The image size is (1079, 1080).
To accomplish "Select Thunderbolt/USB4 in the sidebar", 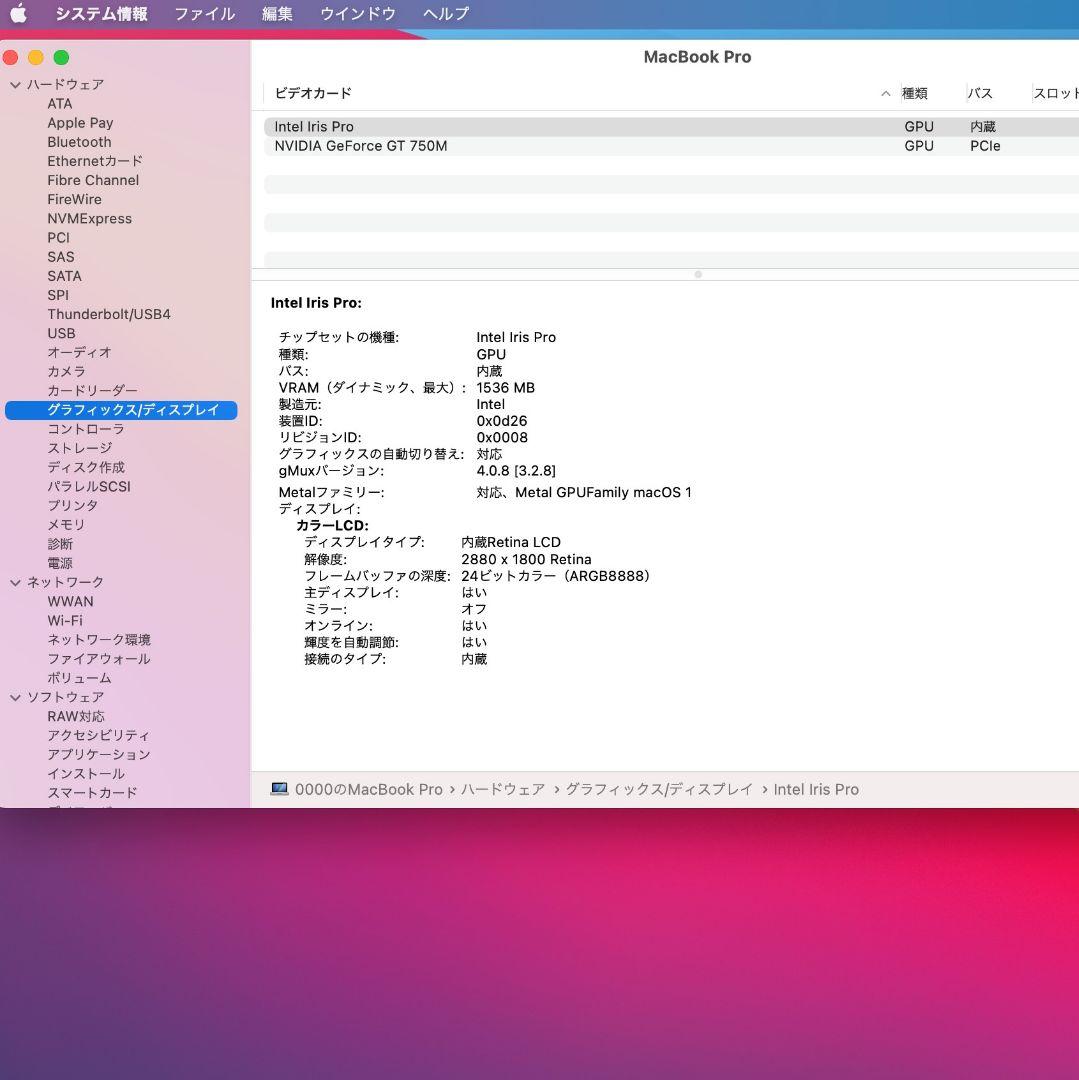I will tap(109, 314).
